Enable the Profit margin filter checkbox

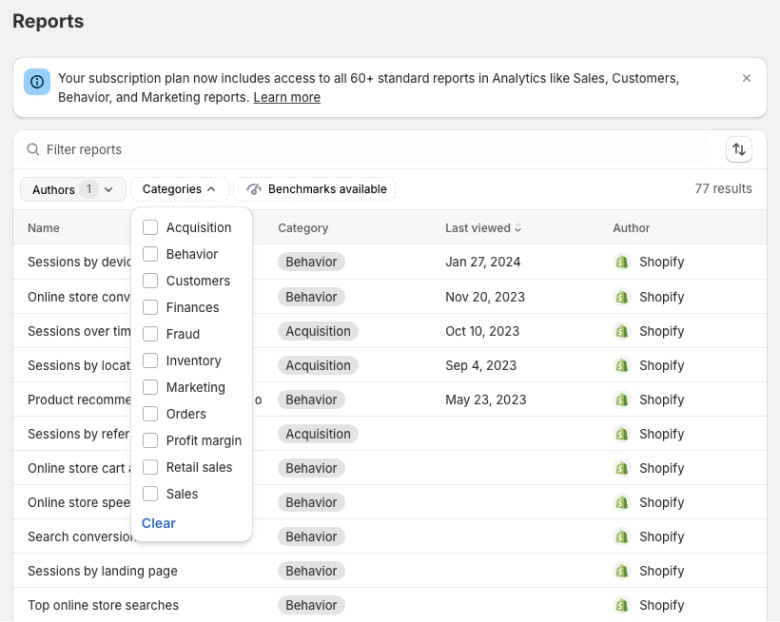(150, 441)
